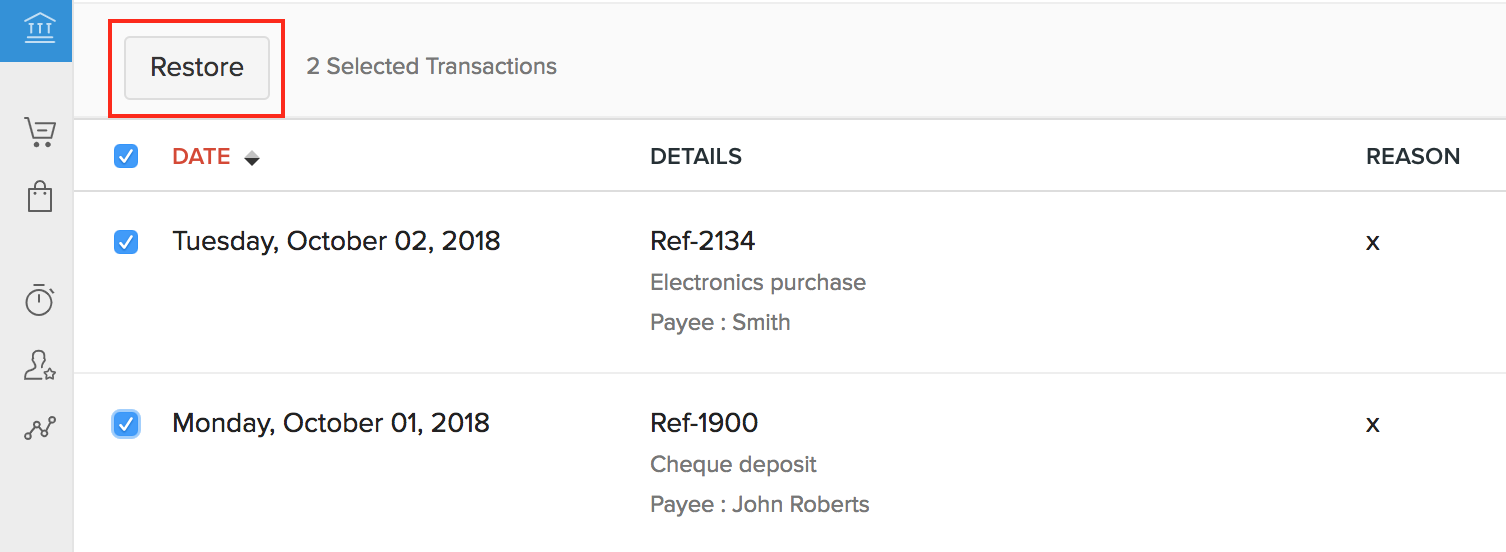
Task: Open the Purchases bag icon
Action: click(40, 196)
